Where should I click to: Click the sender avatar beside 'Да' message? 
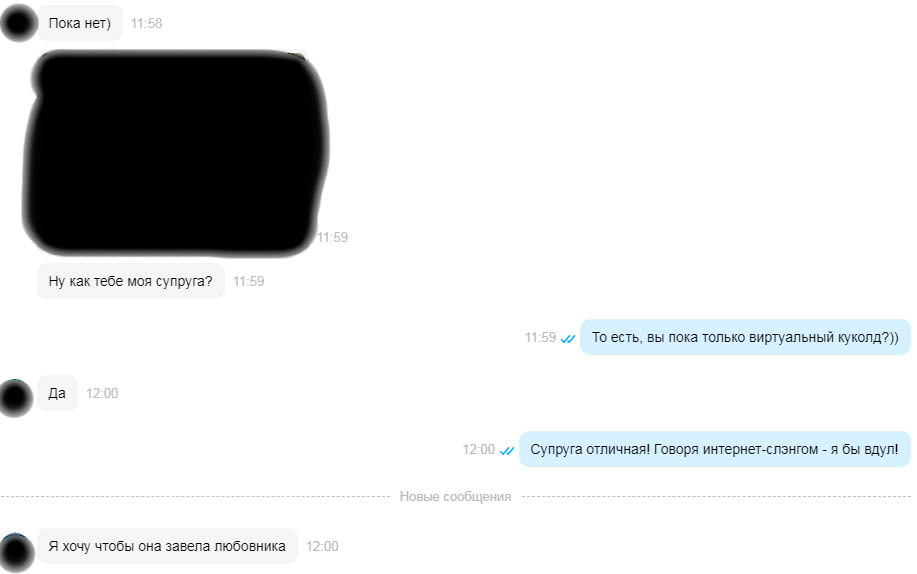[x=16, y=397]
